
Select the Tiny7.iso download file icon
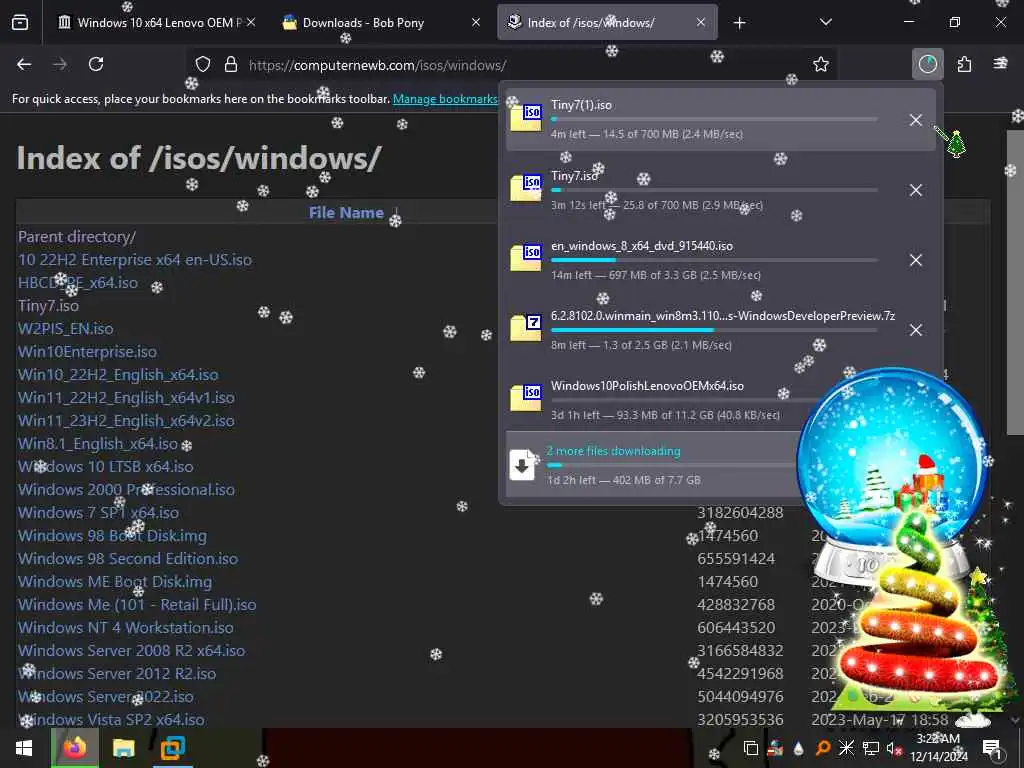click(526, 188)
